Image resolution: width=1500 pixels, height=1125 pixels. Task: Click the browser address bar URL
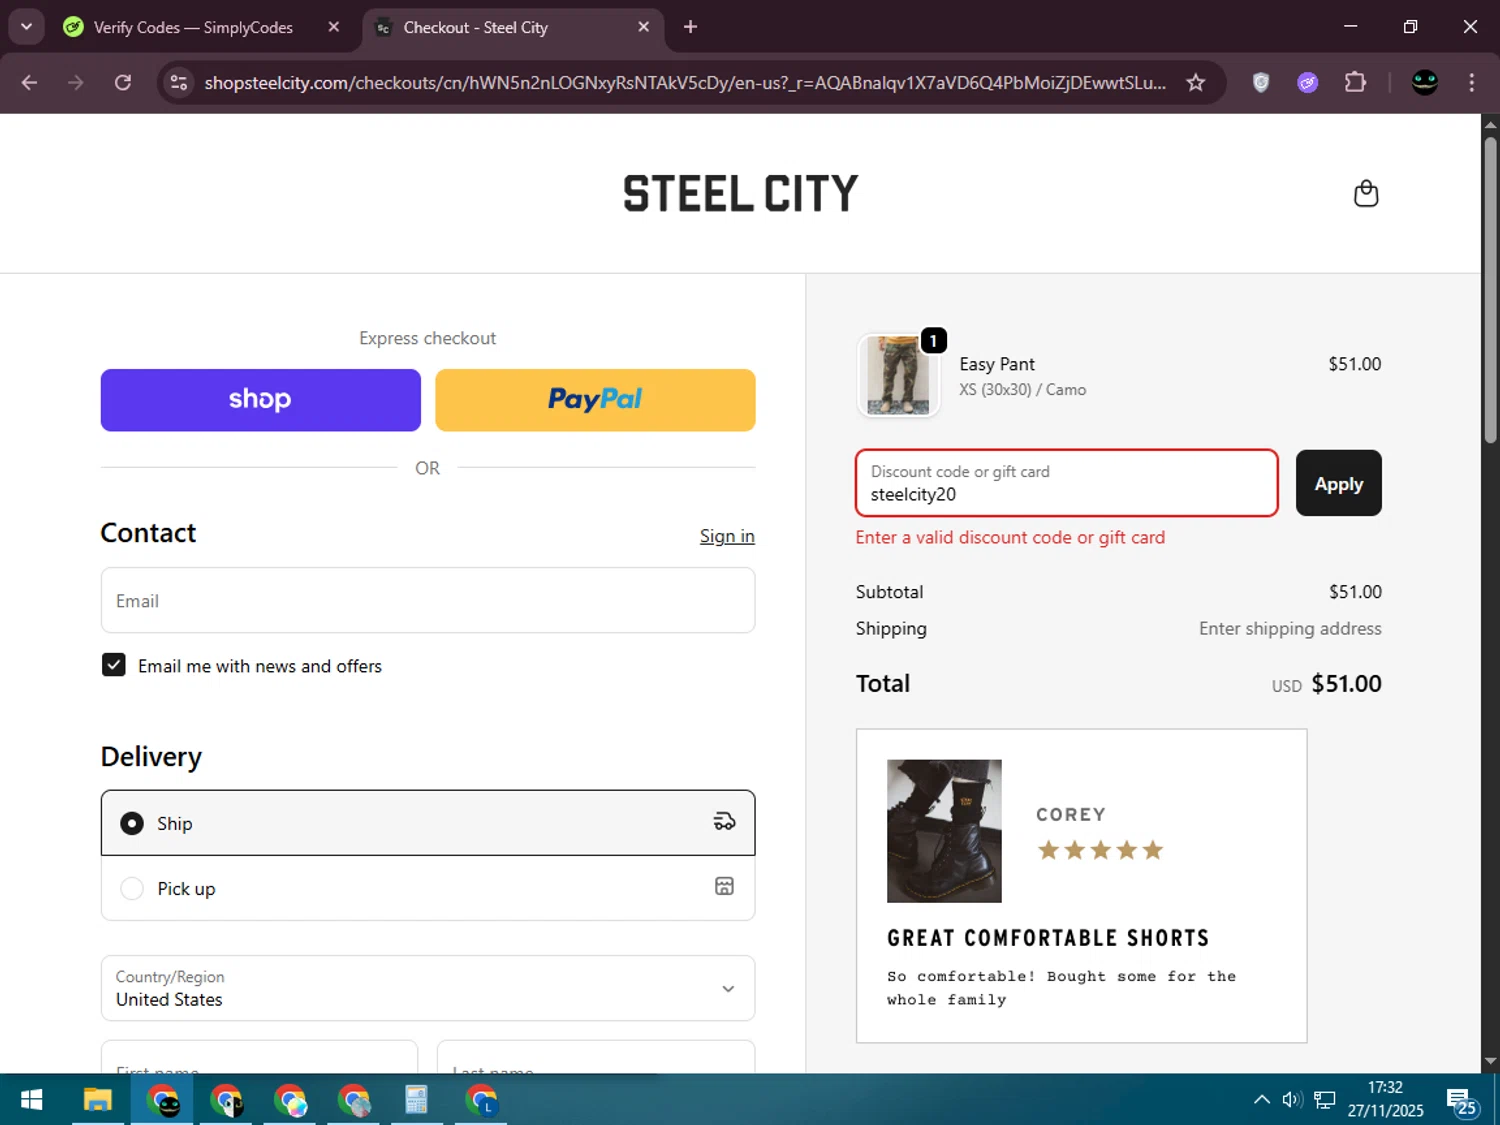[x=685, y=83]
